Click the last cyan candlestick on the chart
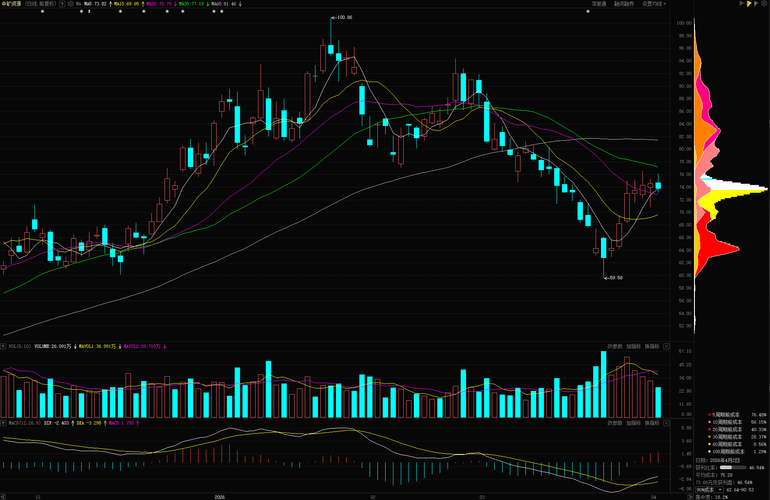This screenshot has height=500, width=770. 658,185
